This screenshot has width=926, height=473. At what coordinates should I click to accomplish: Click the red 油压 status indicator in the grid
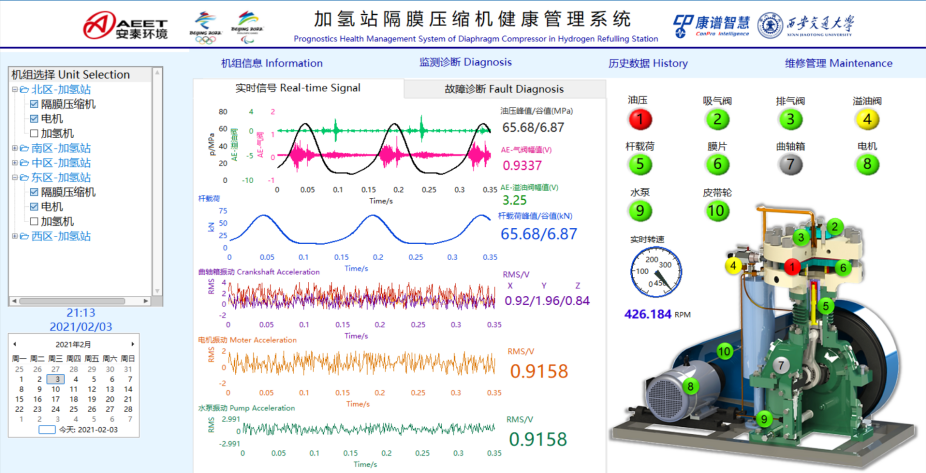(x=641, y=119)
